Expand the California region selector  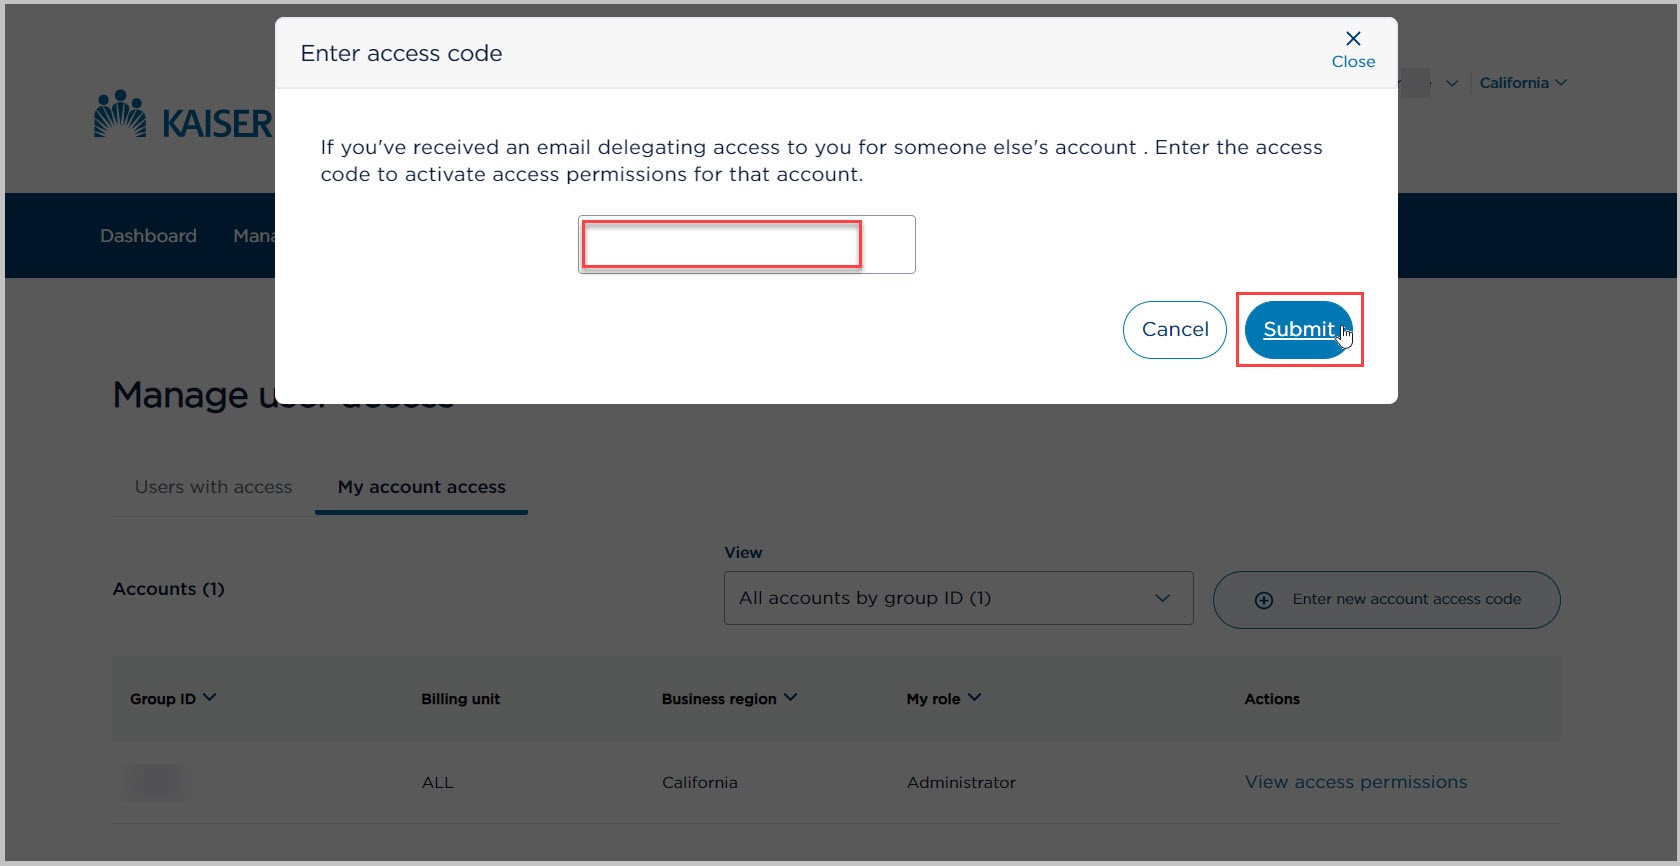[x=1523, y=83]
